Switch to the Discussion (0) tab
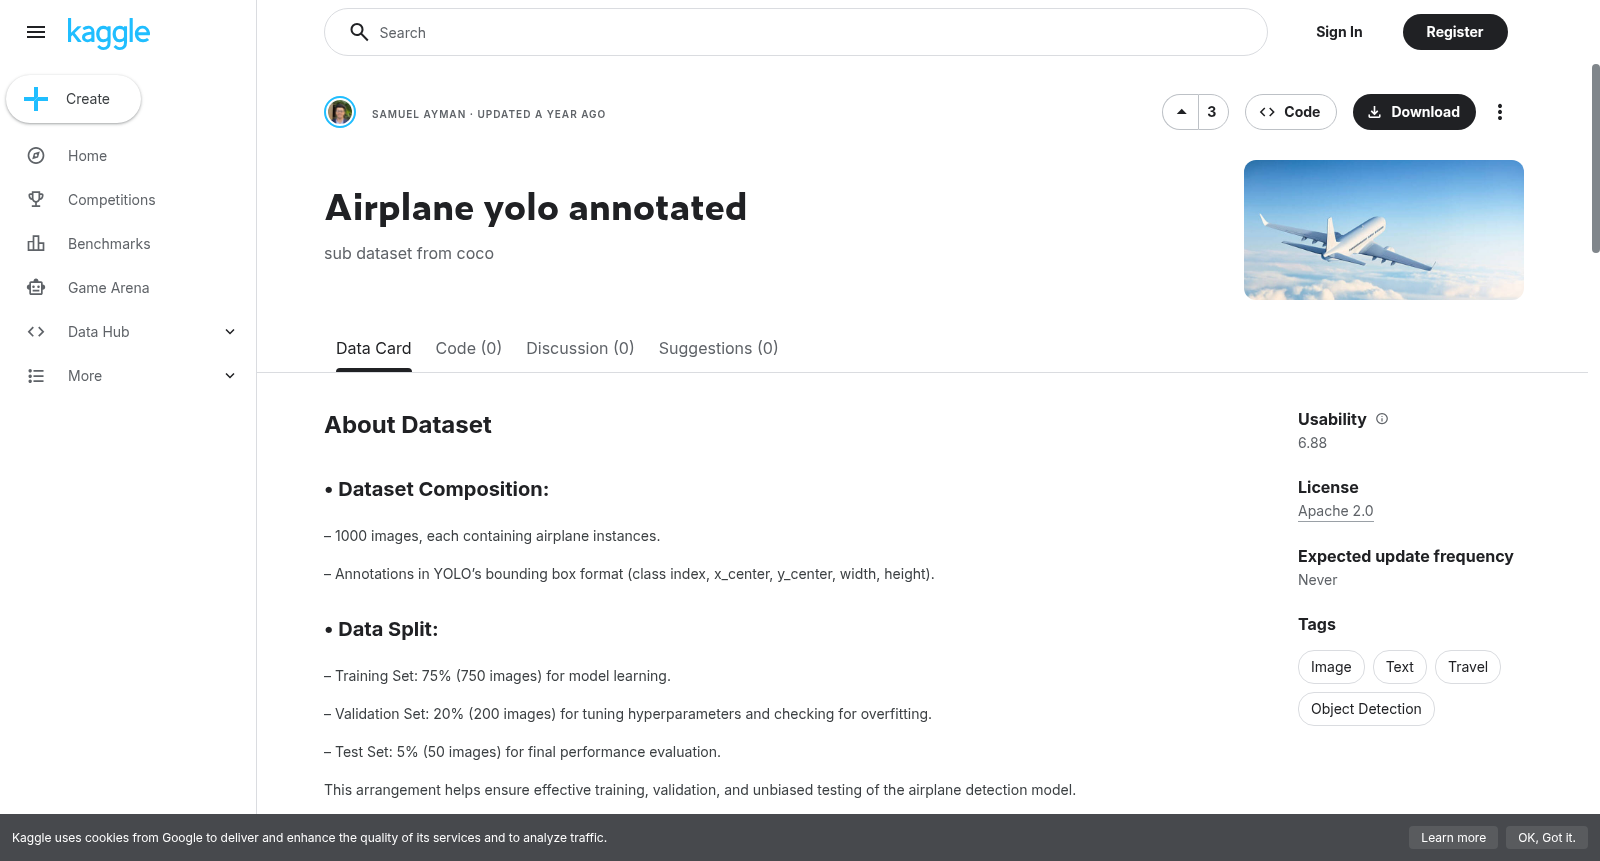This screenshot has width=1600, height=861. (x=580, y=348)
